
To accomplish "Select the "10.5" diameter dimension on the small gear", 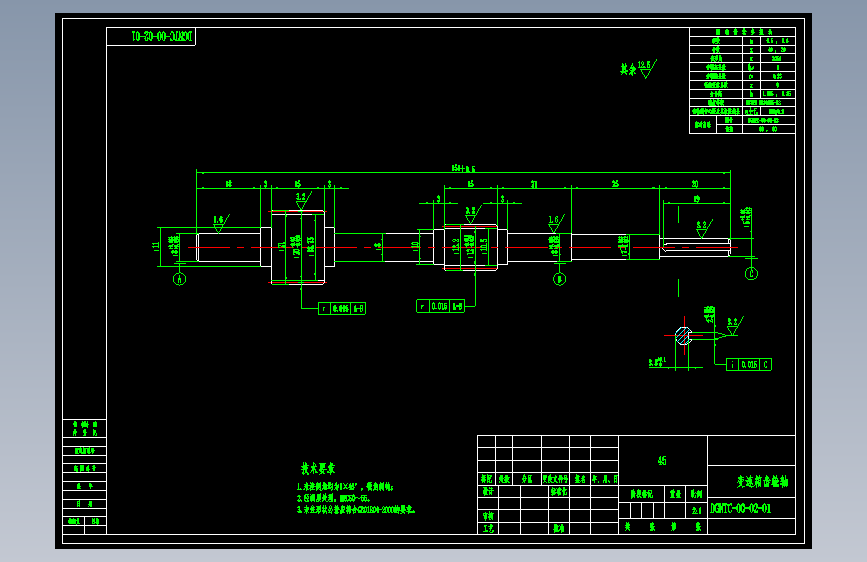I will click(x=484, y=246).
